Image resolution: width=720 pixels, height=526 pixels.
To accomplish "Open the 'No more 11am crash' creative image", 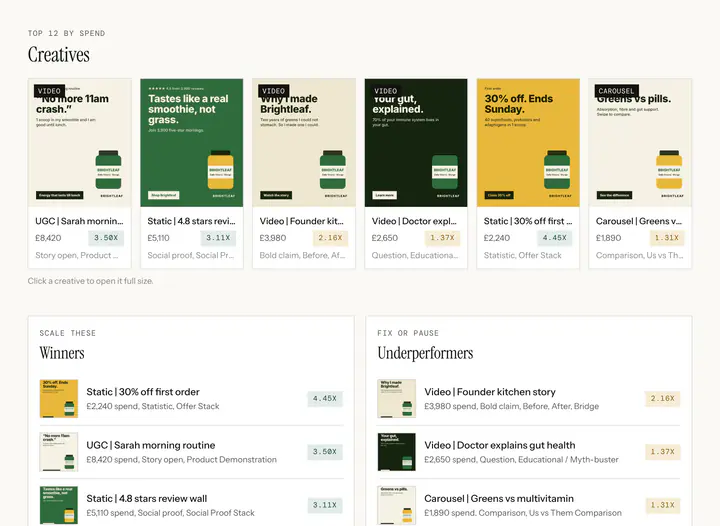I will tap(79, 143).
